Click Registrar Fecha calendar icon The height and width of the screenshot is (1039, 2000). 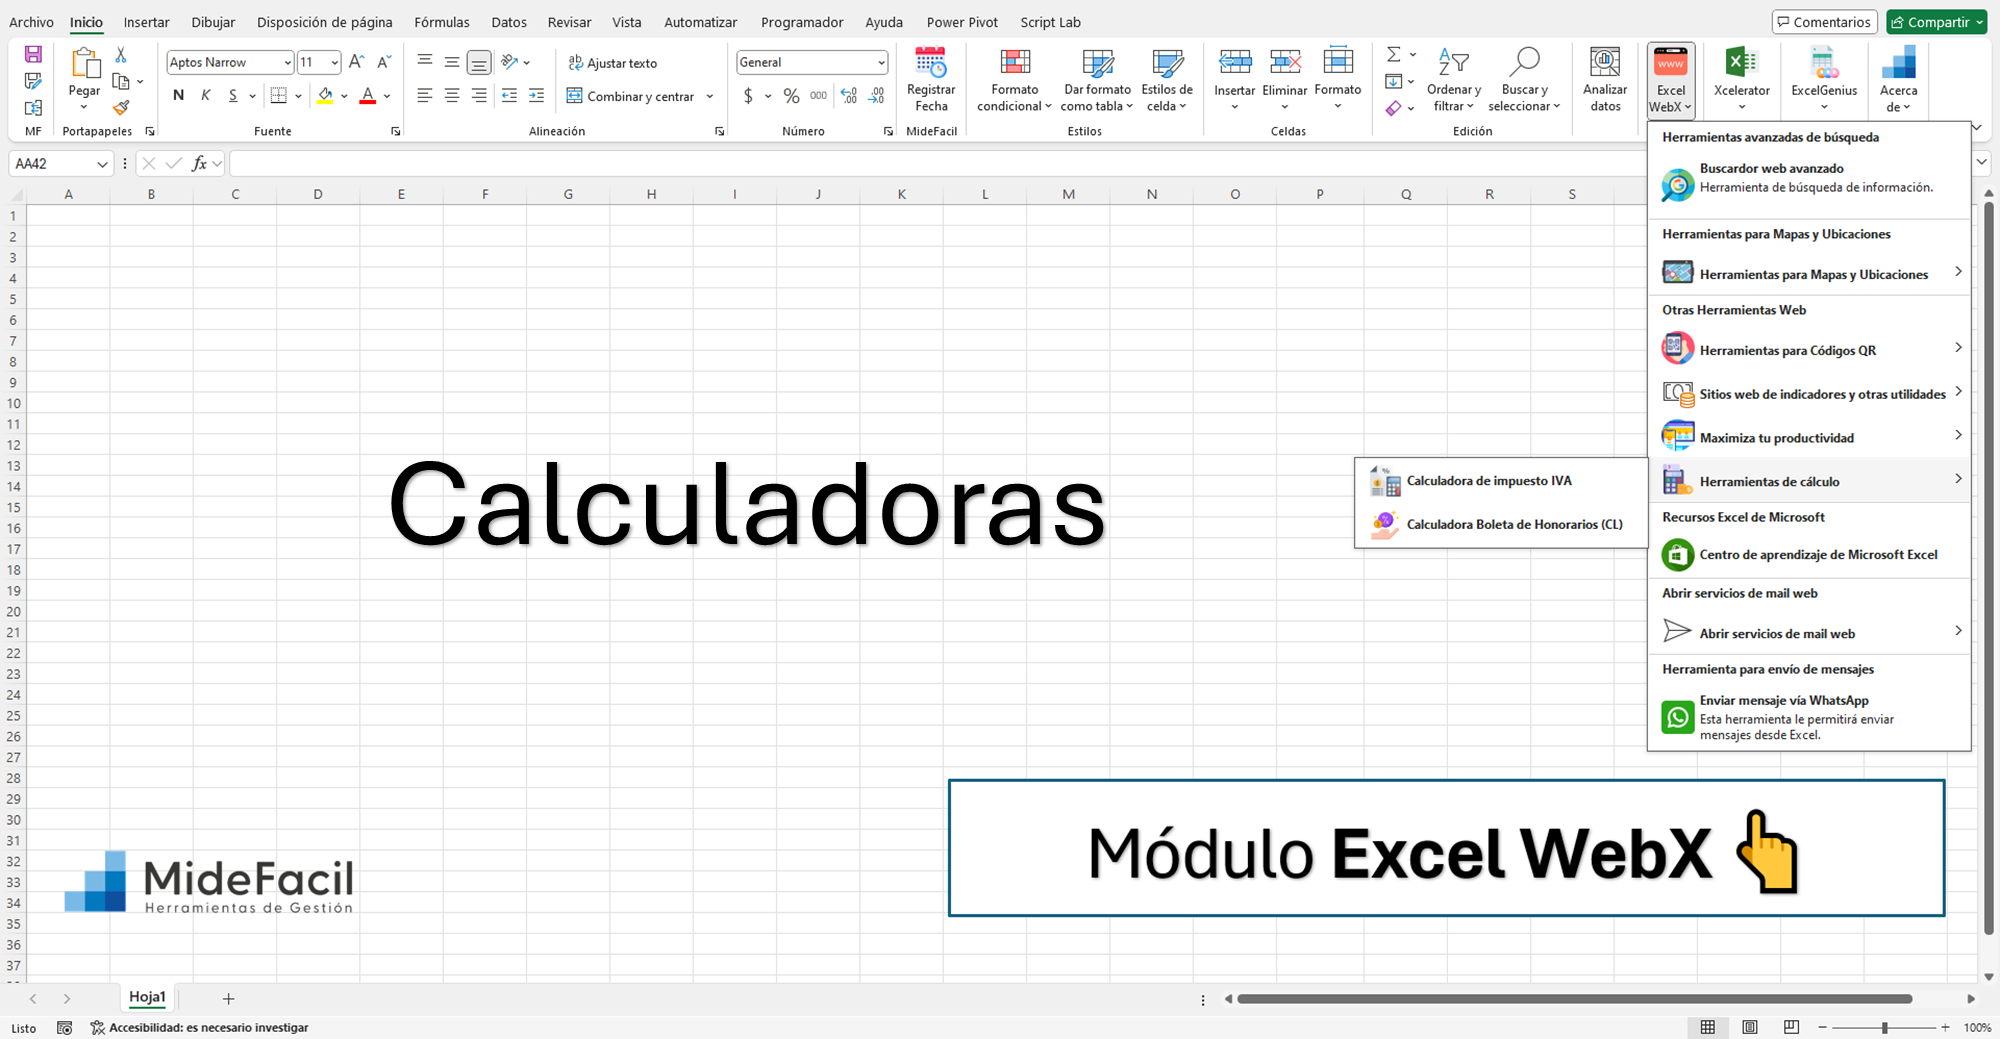click(930, 62)
